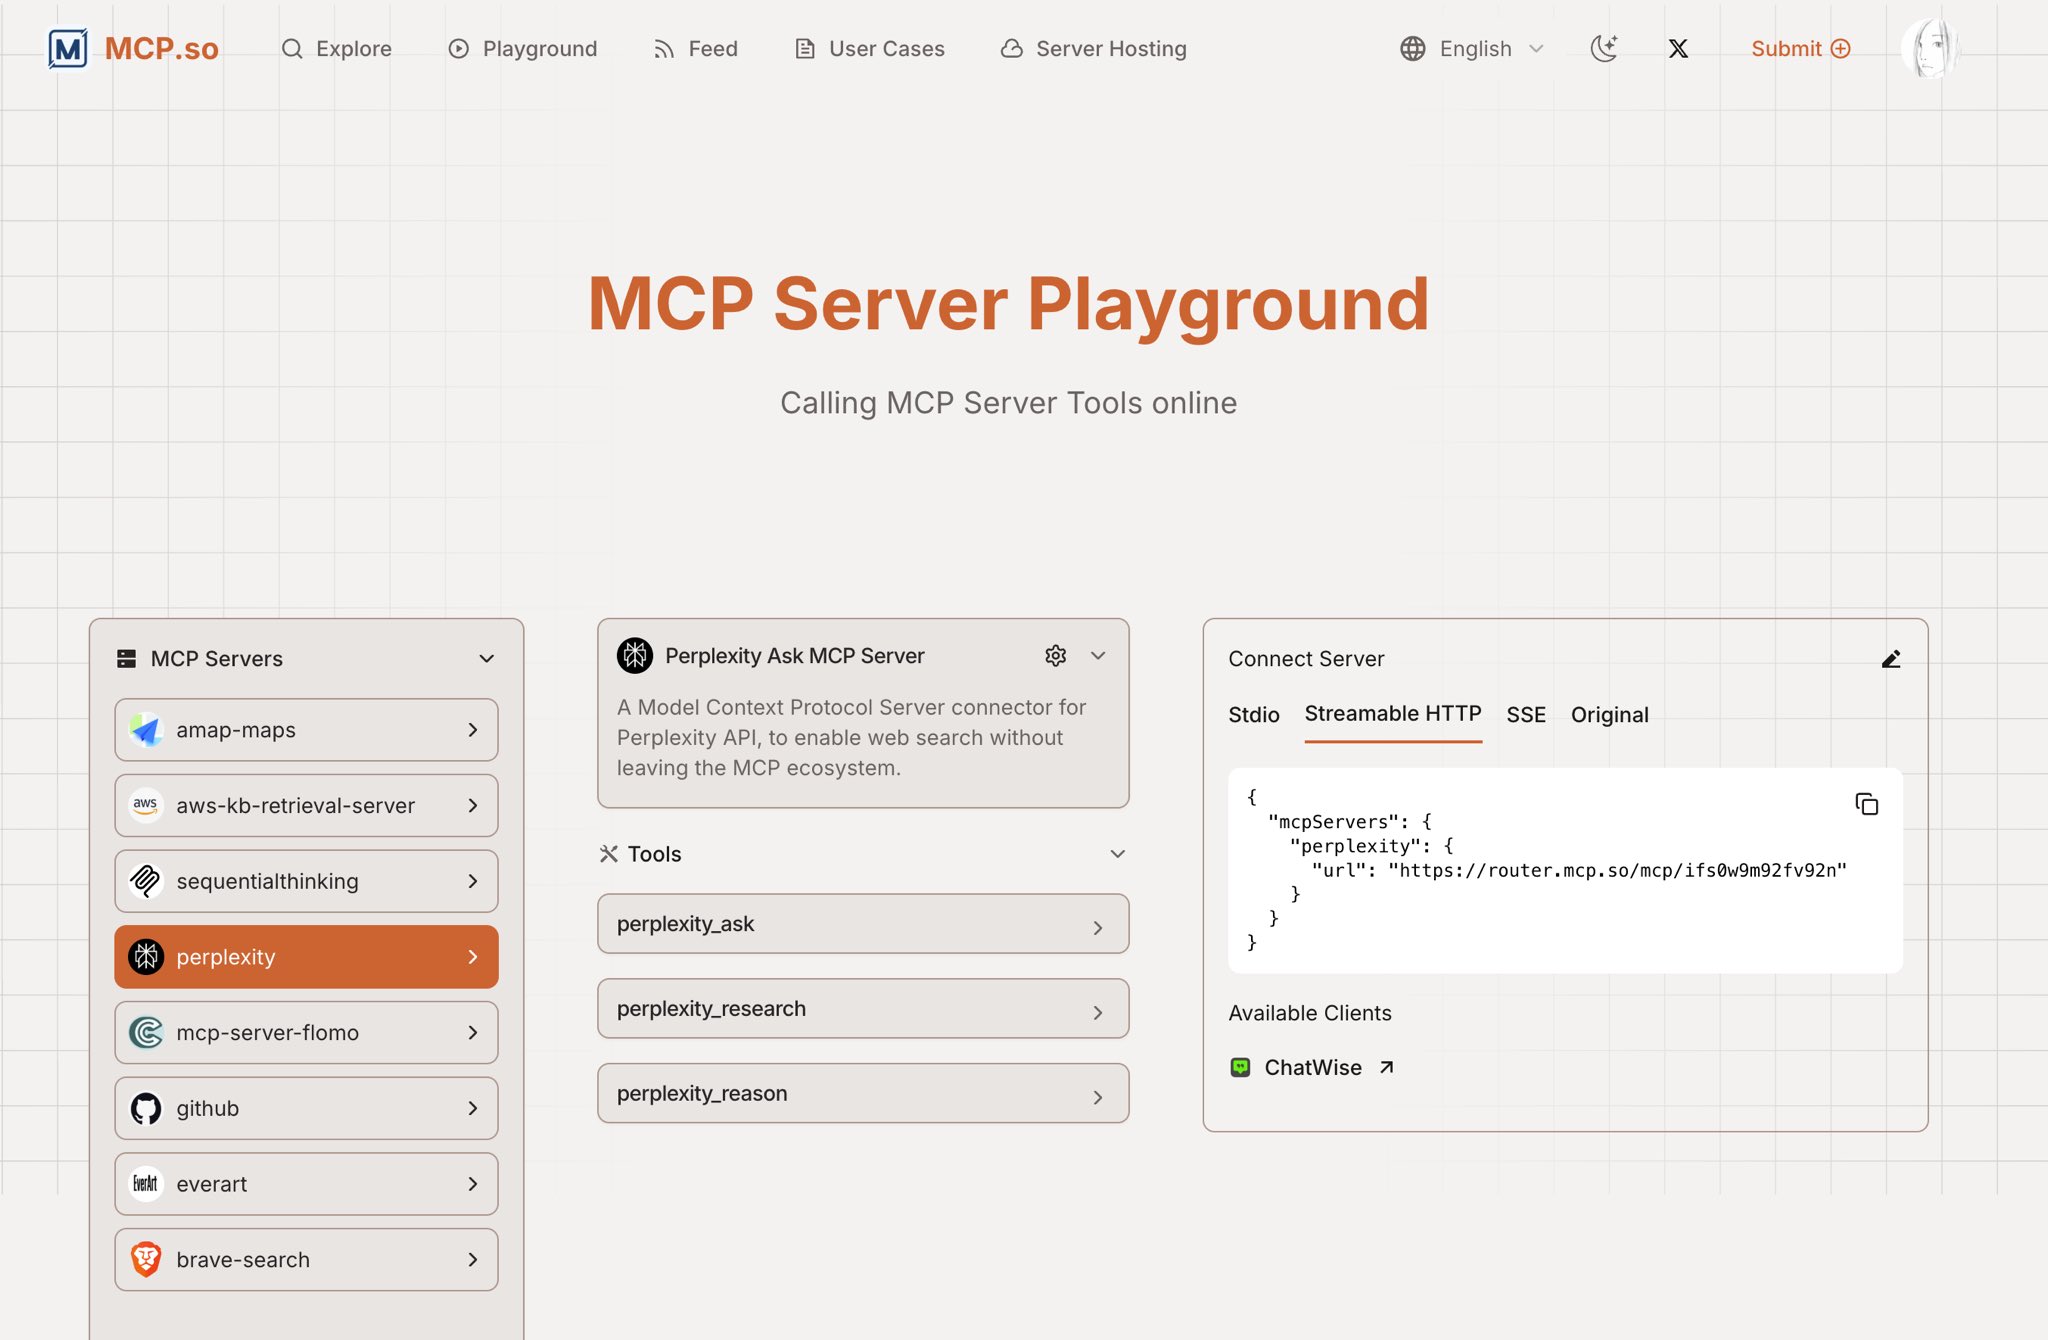The image size is (2048, 1340).
Task: Expand the perplexity_research tool
Action: [863, 1008]
